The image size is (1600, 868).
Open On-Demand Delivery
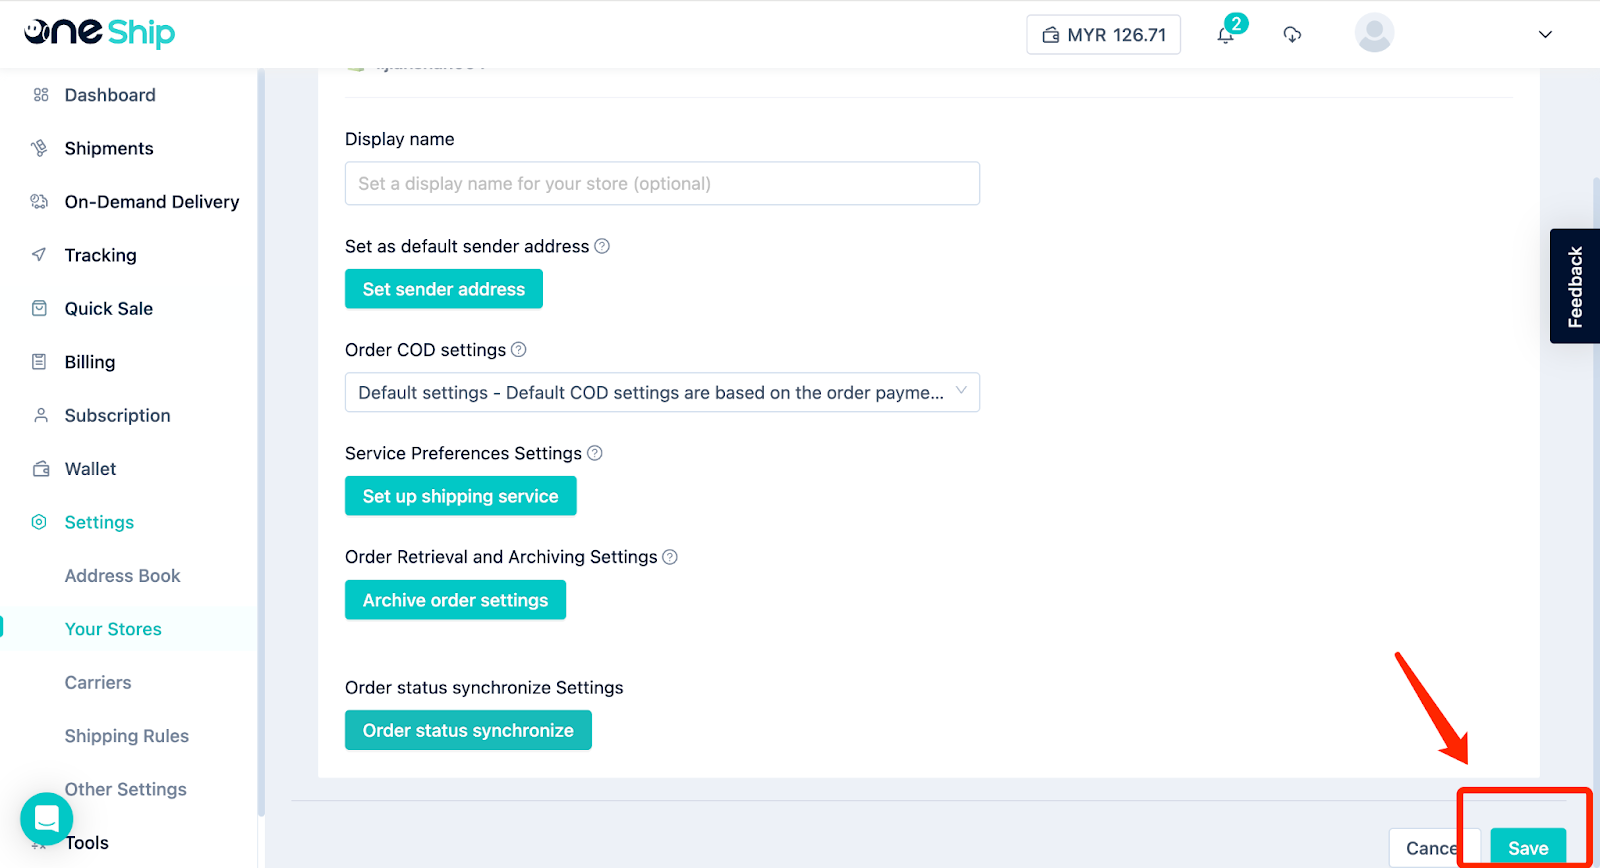(x=152, y=202)
